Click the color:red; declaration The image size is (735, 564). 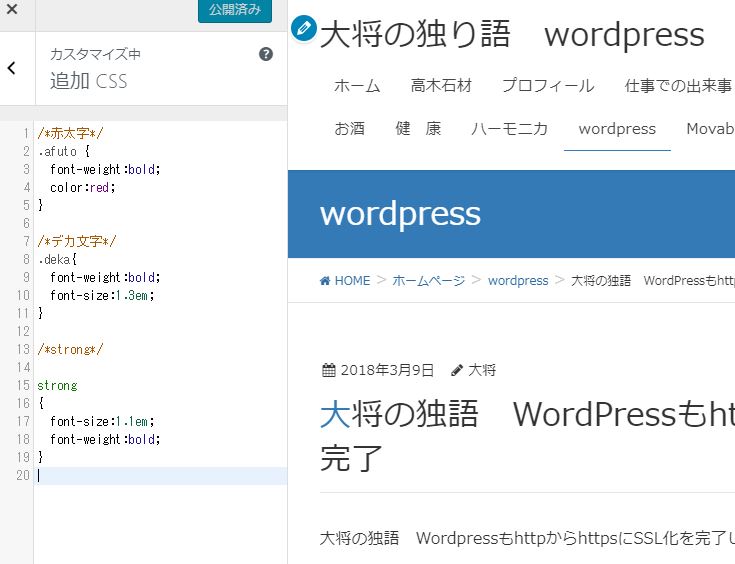[82, 188]
